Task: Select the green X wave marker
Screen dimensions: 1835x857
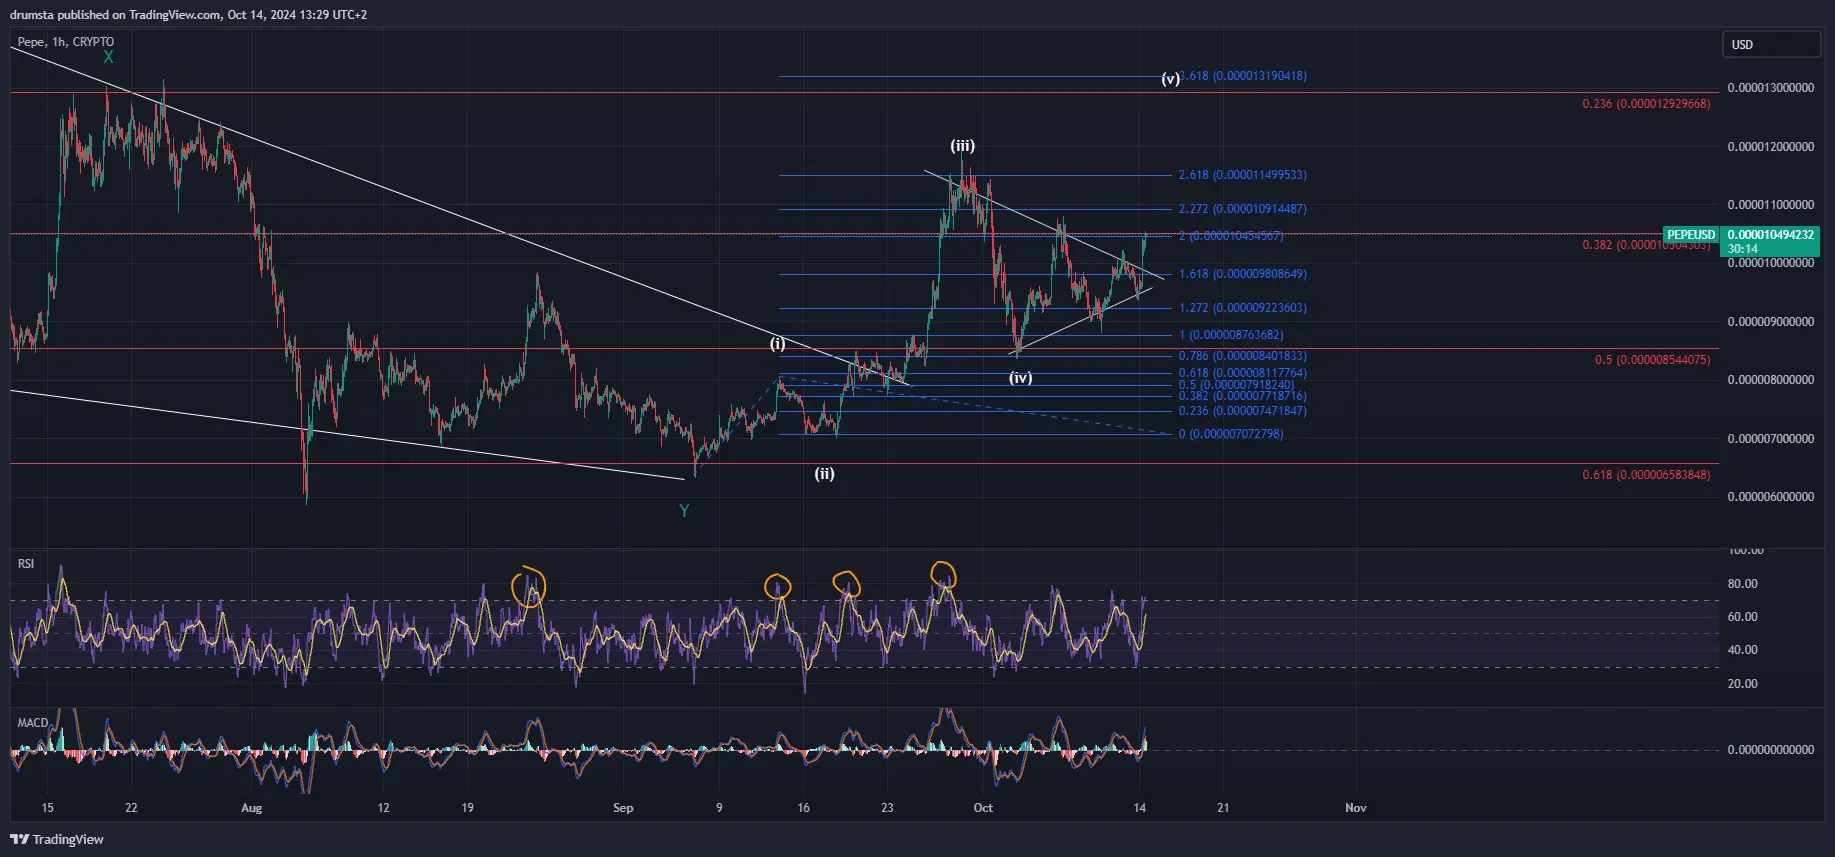Action: point(108,58)
